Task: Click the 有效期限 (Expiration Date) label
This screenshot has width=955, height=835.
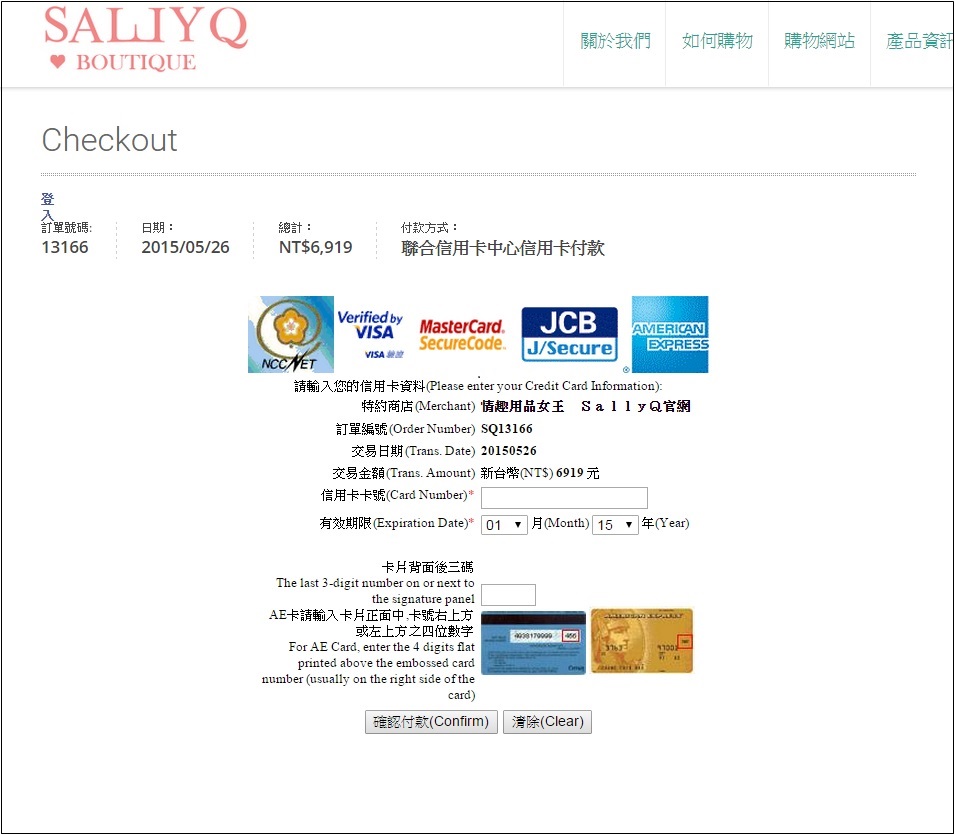Action: [x=396, y=523]
